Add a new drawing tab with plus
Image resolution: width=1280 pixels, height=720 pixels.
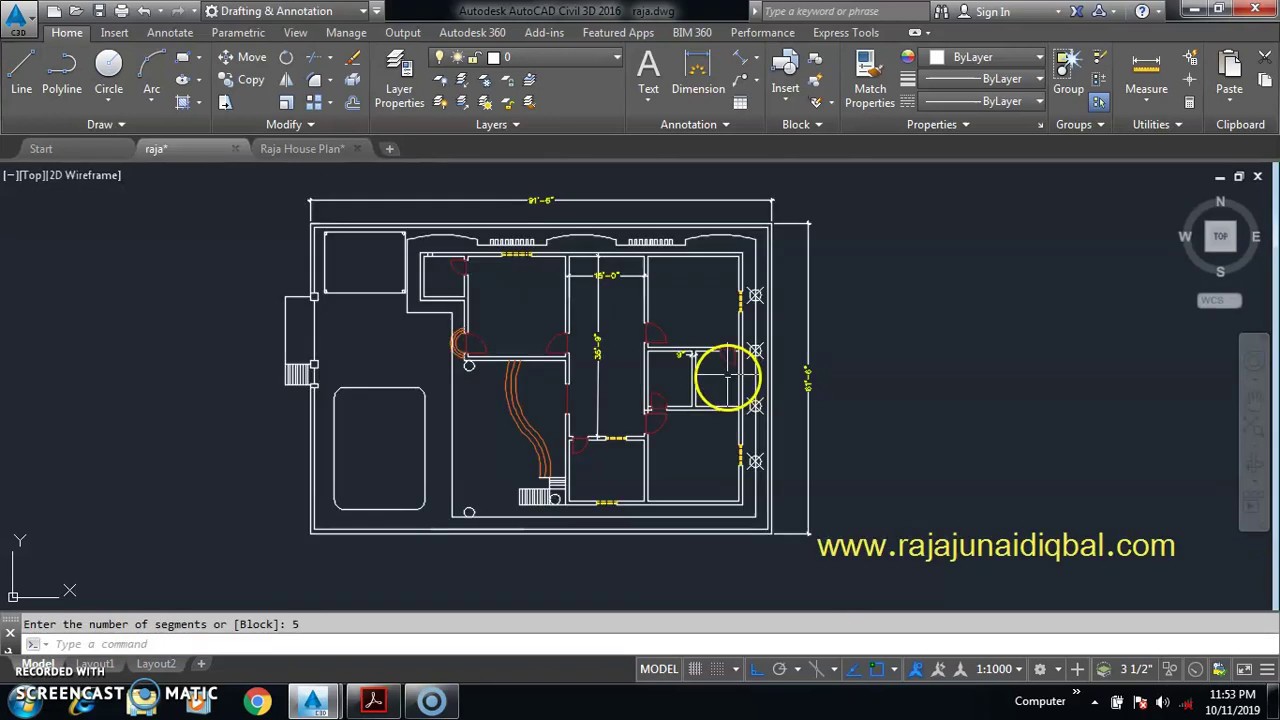tap(390, 148)
